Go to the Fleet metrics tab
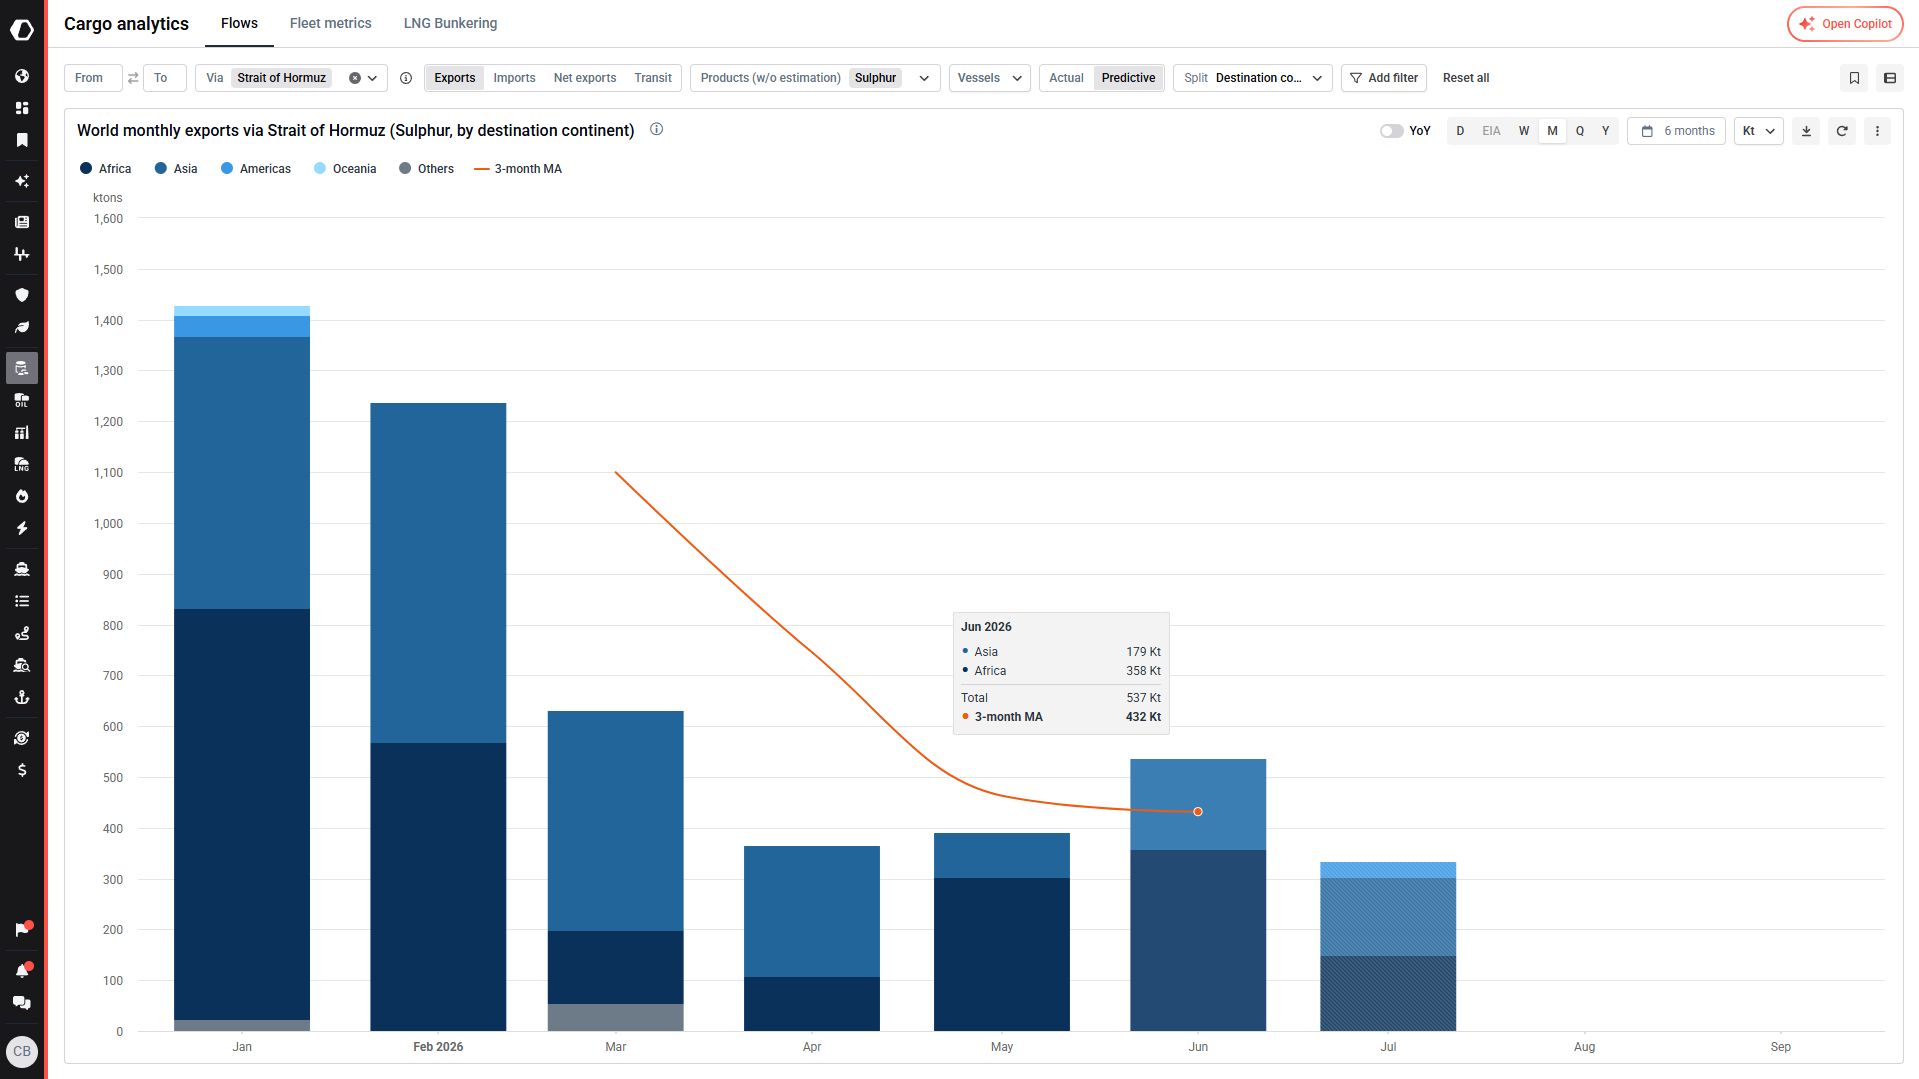Image resolution: width=1919 pixels, height=1079 pixels. 330,23
